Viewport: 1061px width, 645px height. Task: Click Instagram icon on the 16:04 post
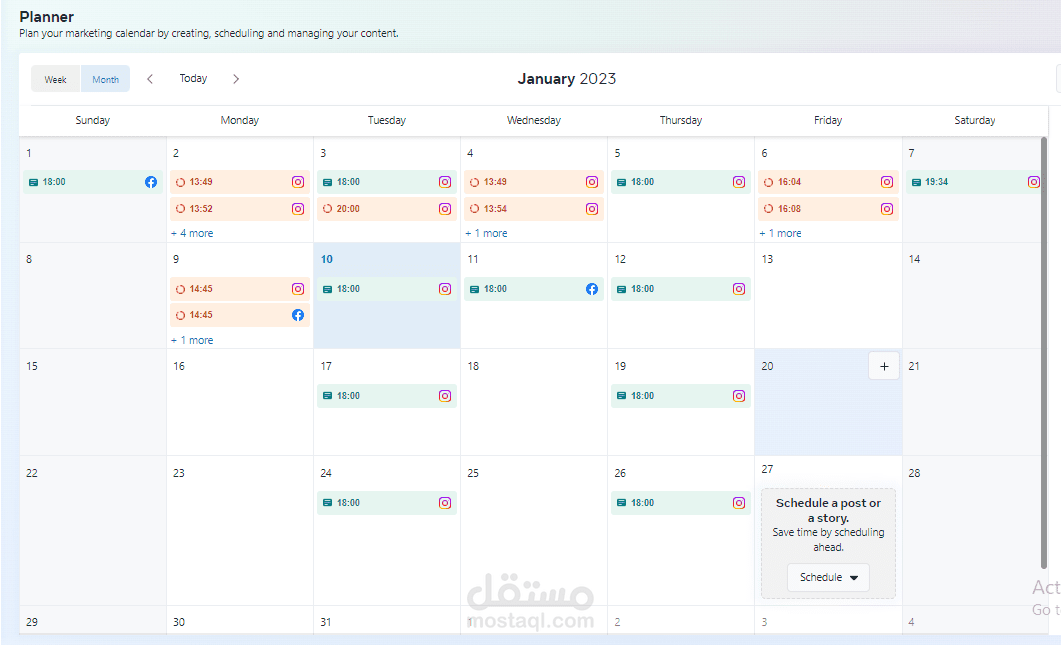(886, 182)
